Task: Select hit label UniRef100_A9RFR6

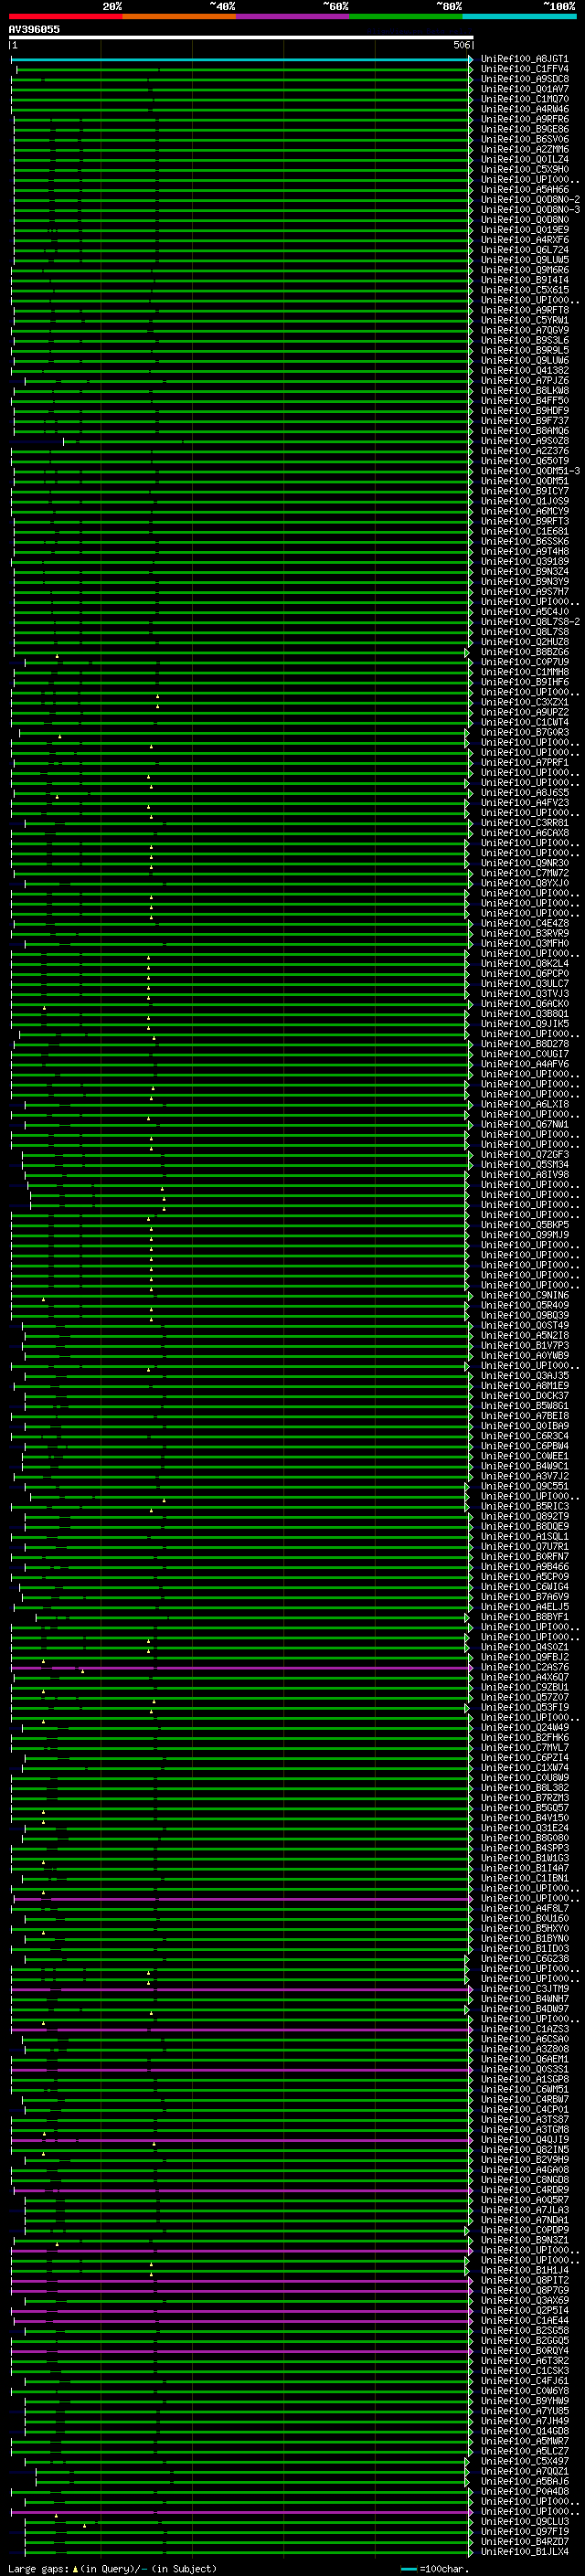Action: pos(524,119)
